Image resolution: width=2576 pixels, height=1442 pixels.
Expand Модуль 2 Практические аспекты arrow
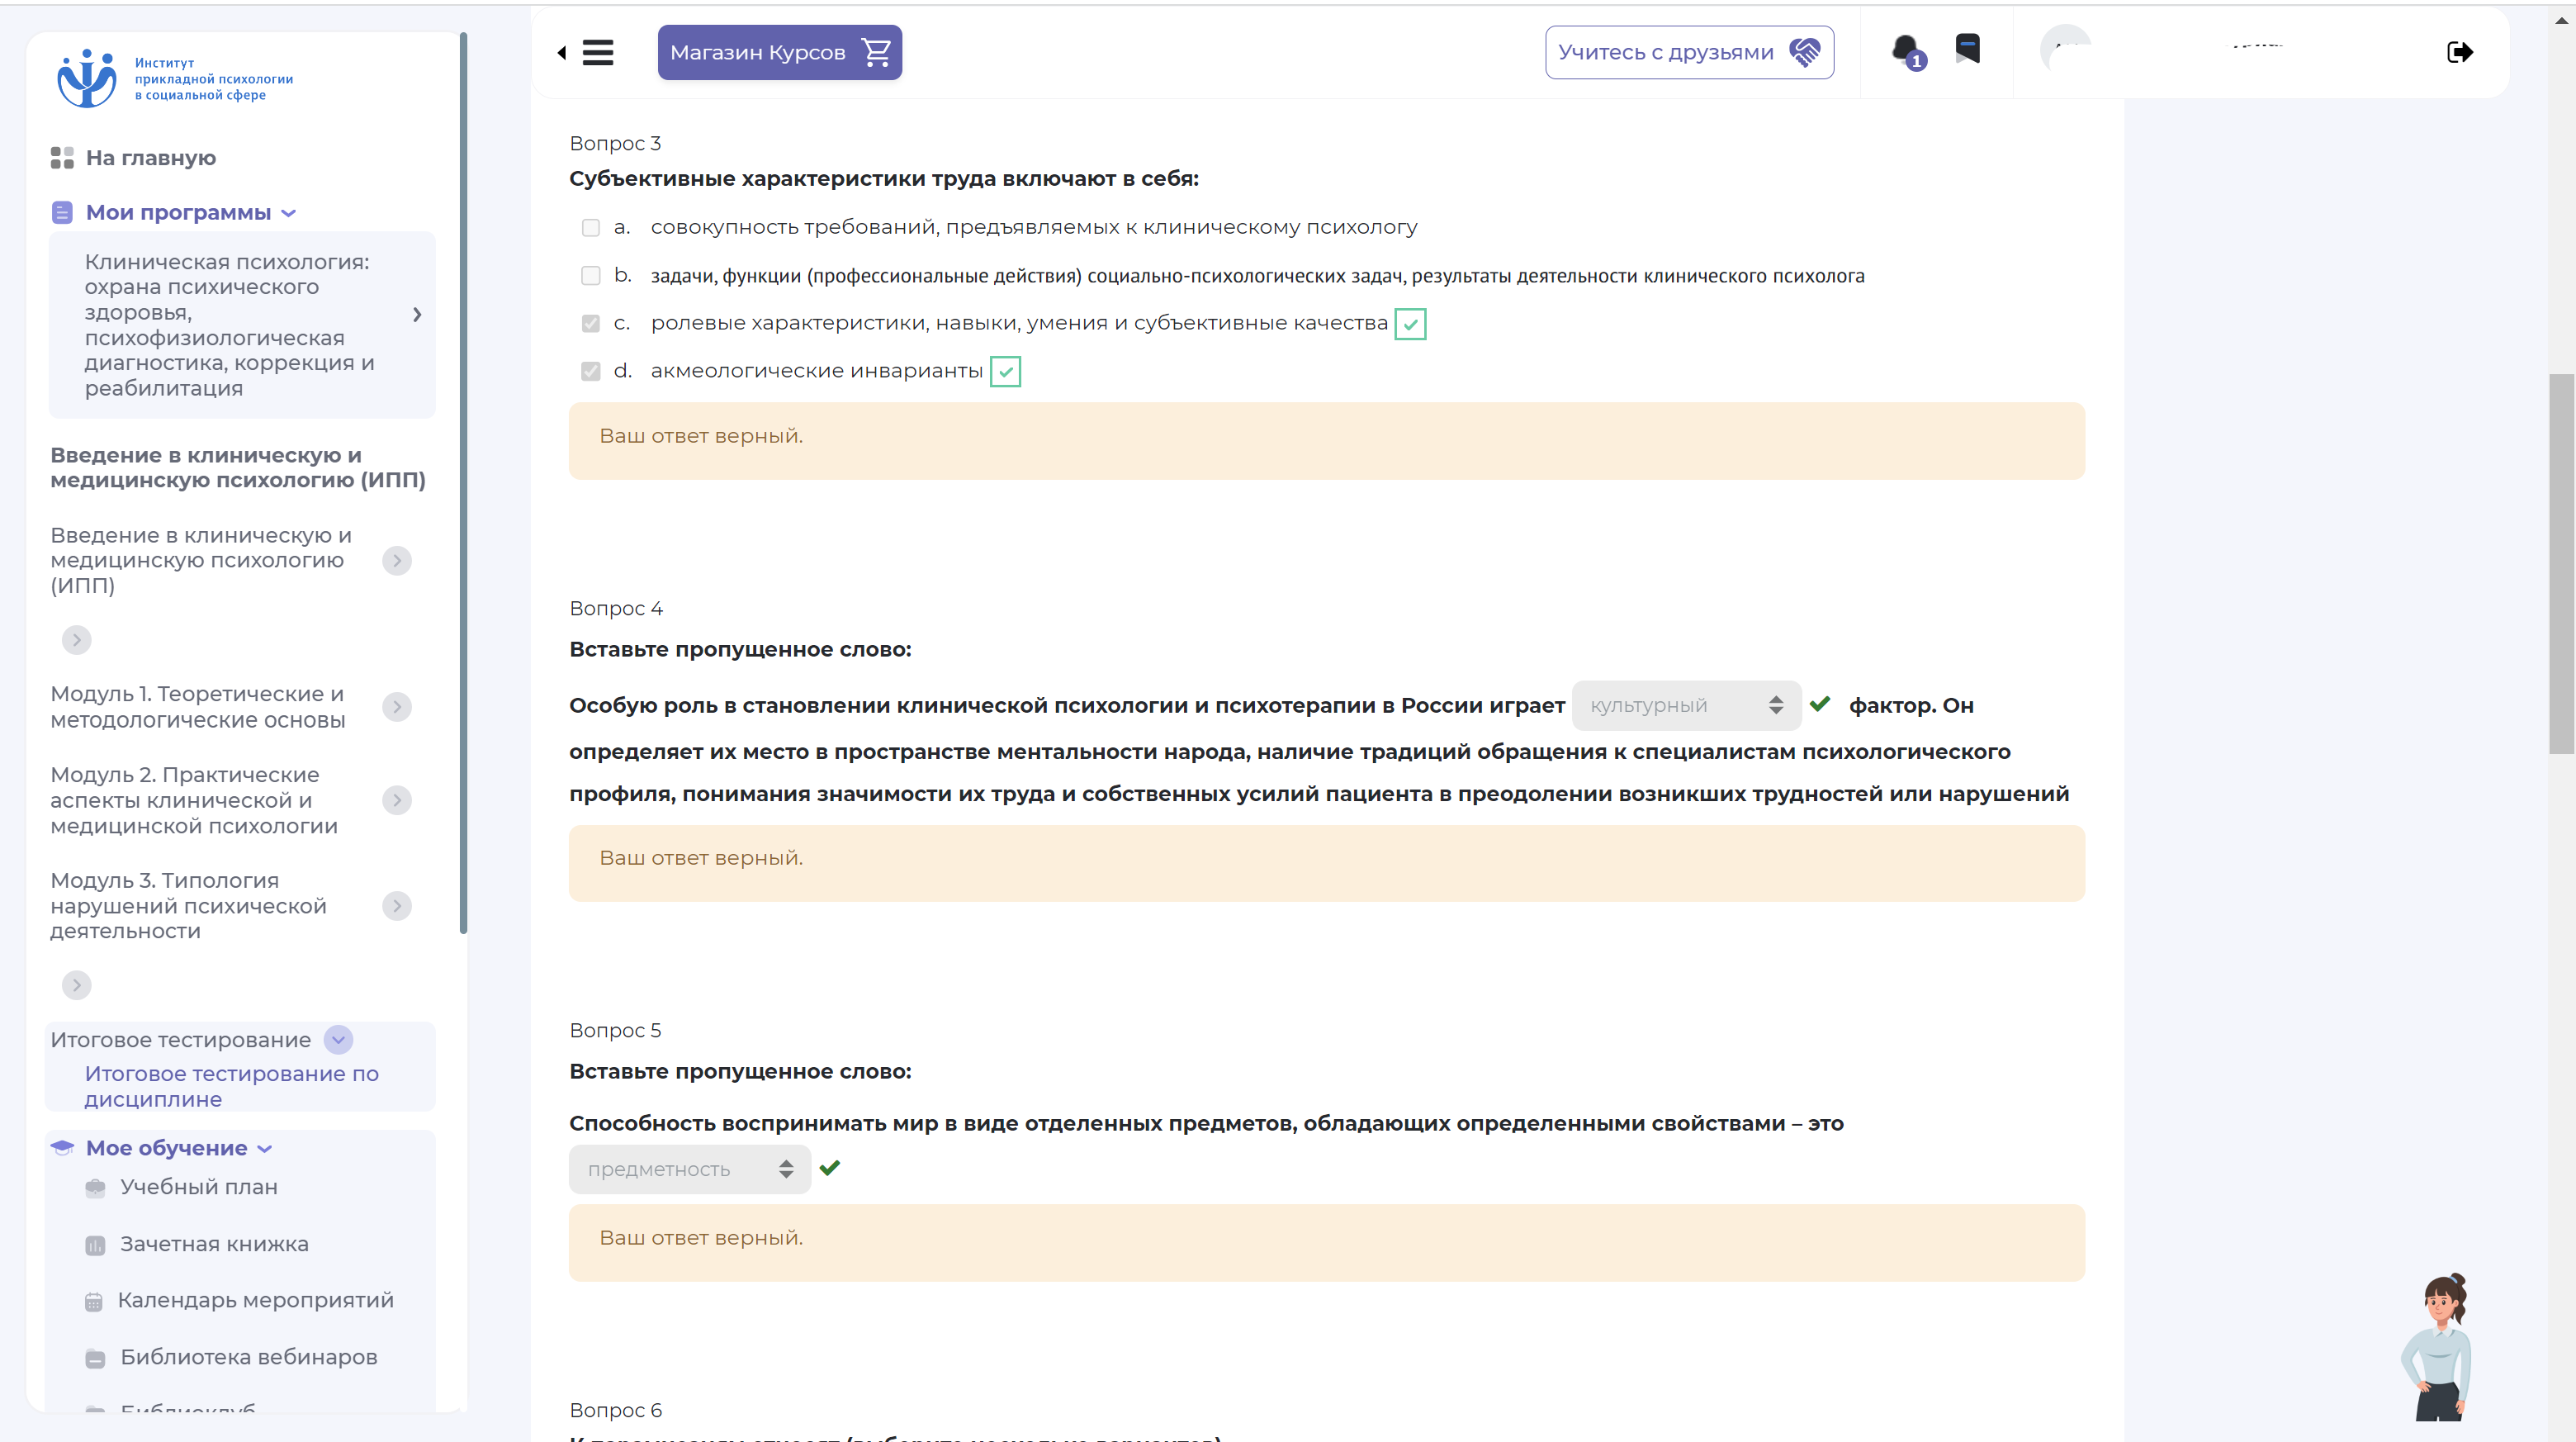(x=397, y=800)
